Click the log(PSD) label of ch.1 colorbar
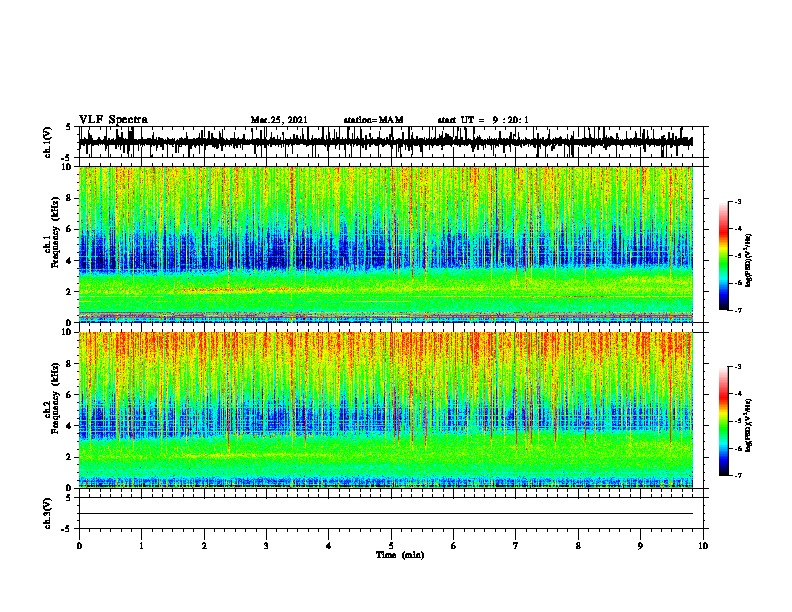This screenshot has width=792, height=612. point(748,260)
